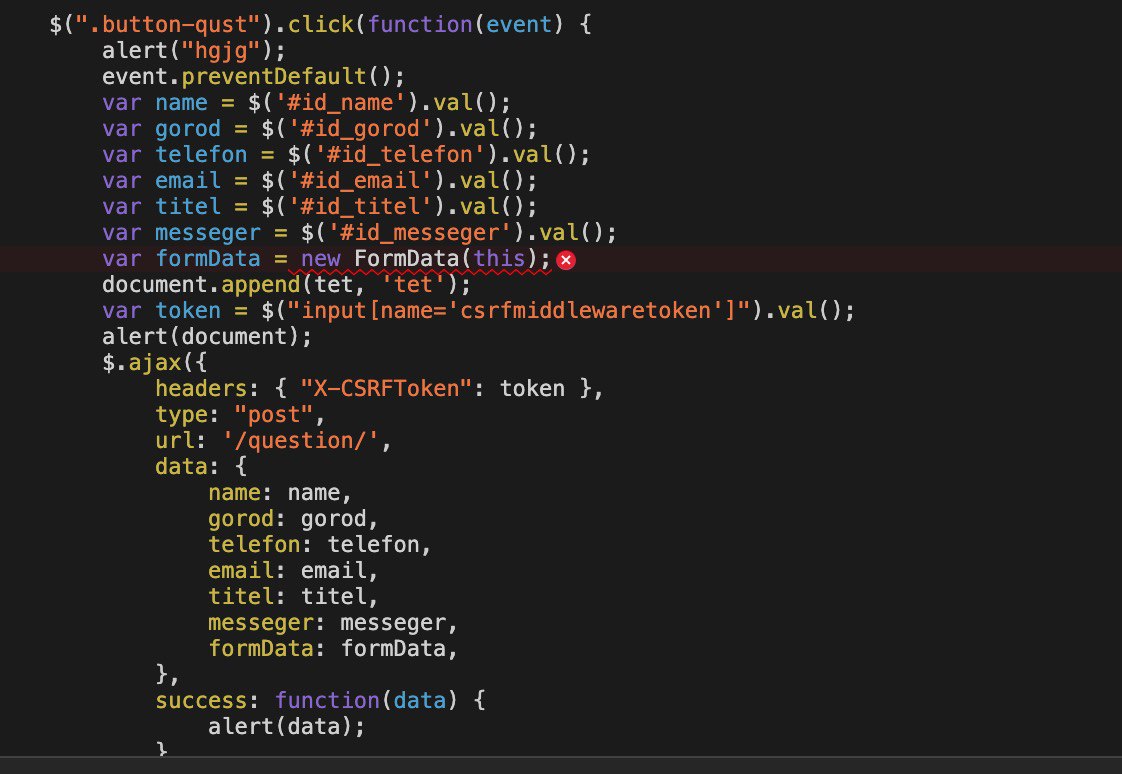The image size is (1122, 774).
Task: Click the alert(document) line
Action: (x=207, y=336)
